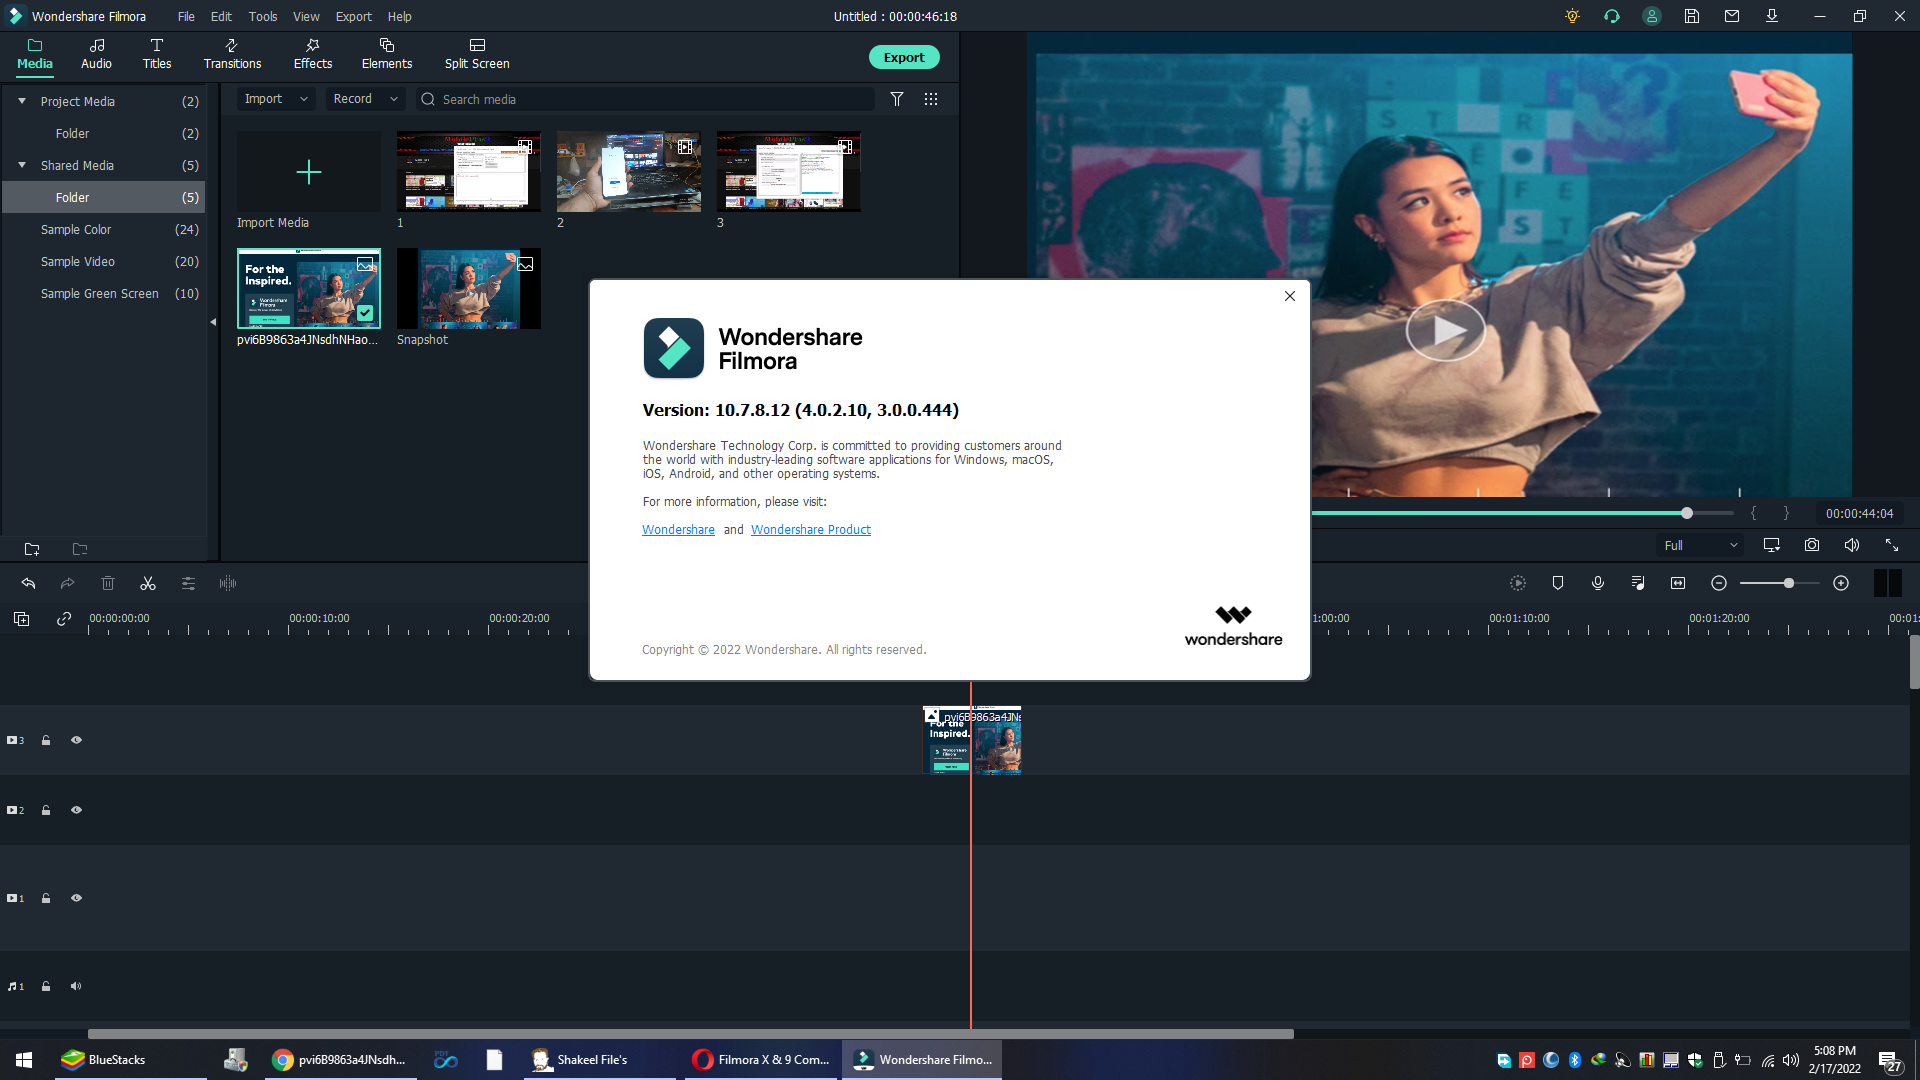Click the audio waveform icon in timeline toolbar
Image resolution: width=1920 pixels, height=1080 pixels.
coord(228,583)
